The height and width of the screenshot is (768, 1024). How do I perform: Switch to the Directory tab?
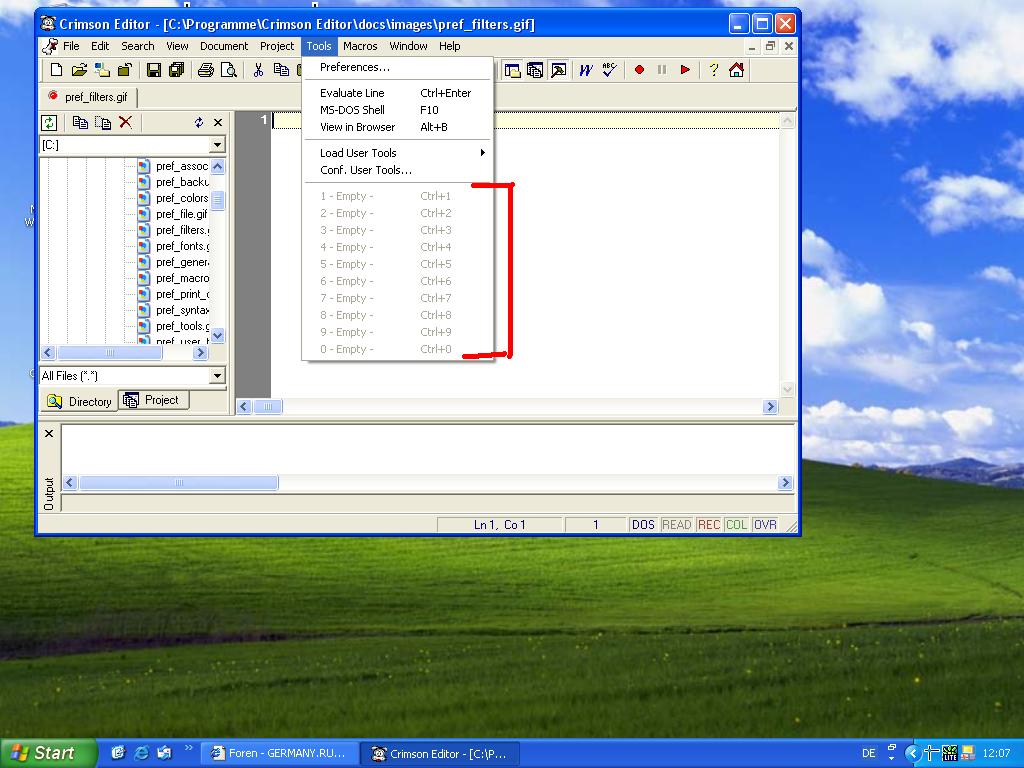[x=80, y=402]
